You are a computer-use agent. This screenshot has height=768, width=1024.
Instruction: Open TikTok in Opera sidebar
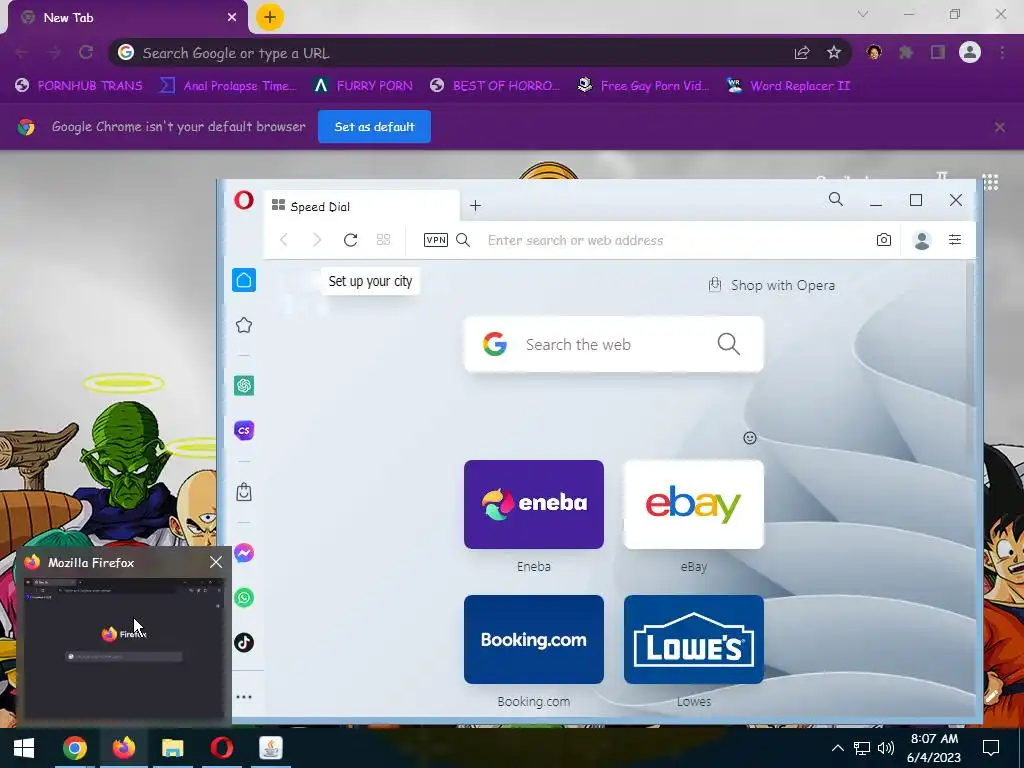click(244, 642)
